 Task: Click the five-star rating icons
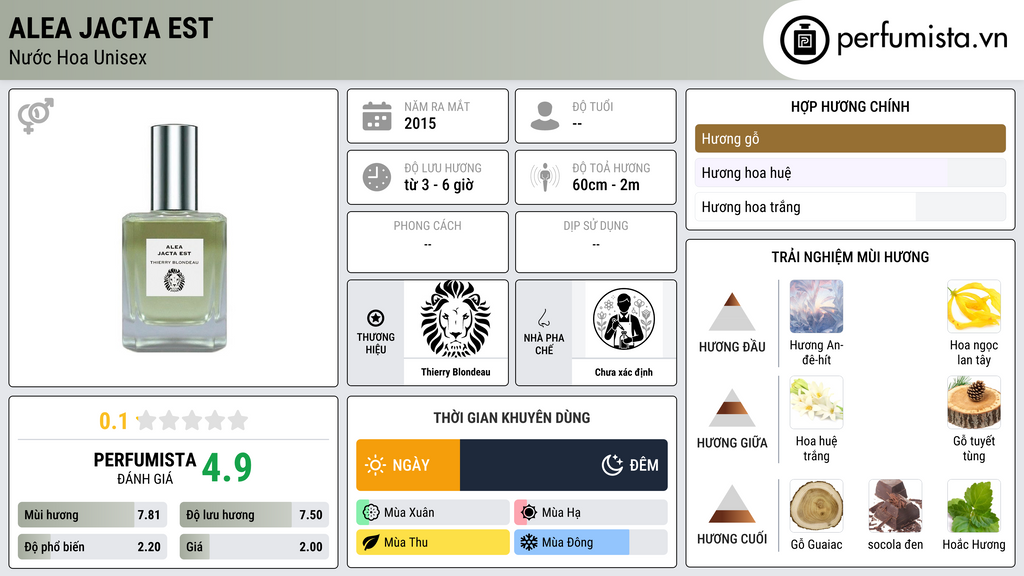click(193, 420)
